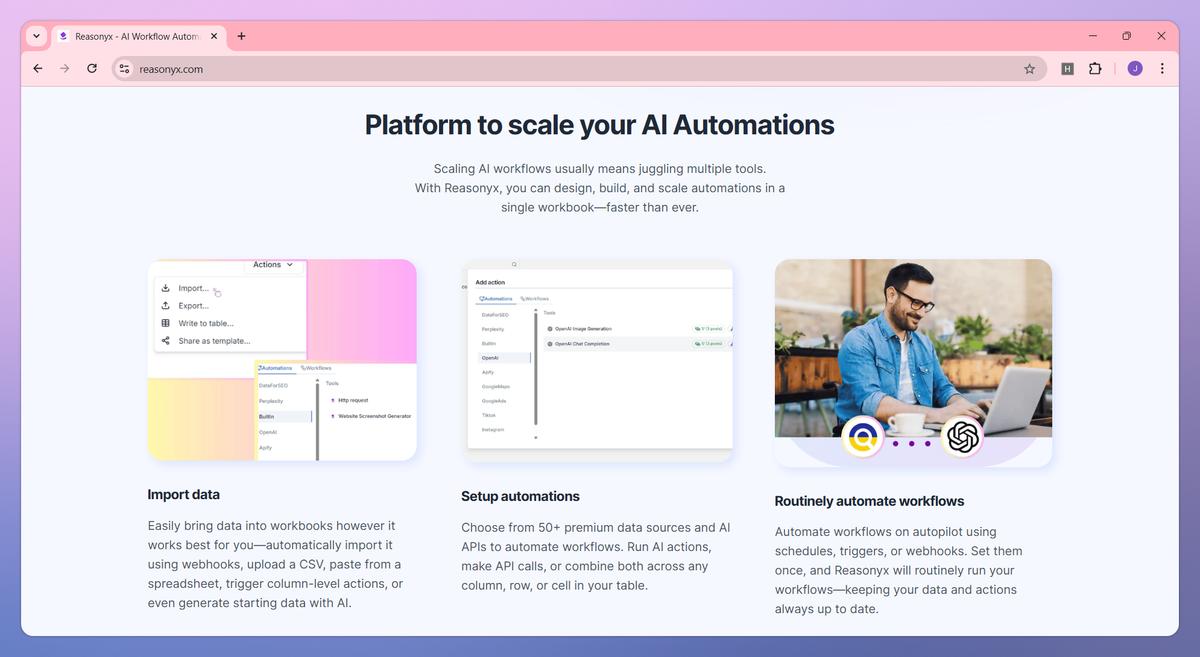
Task: Open the Chrome three-dot menu
Action: [x=1162, y=69]
